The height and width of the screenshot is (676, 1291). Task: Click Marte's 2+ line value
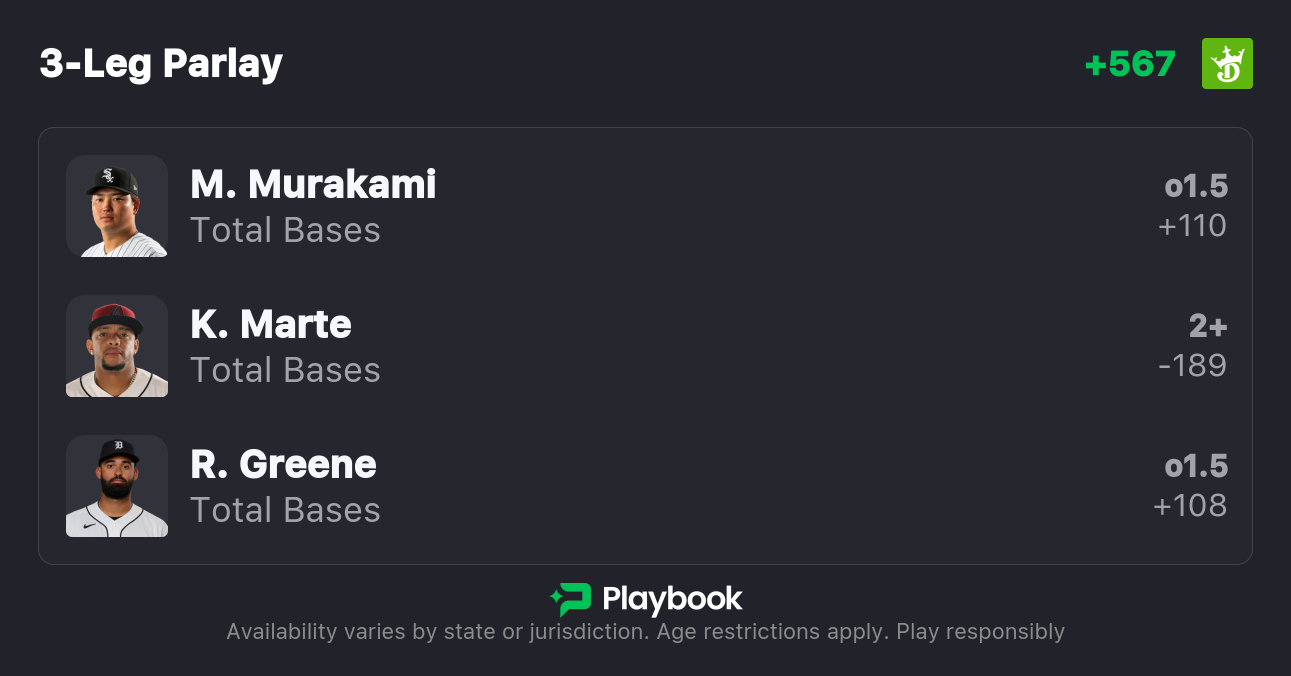[1207, 326]
